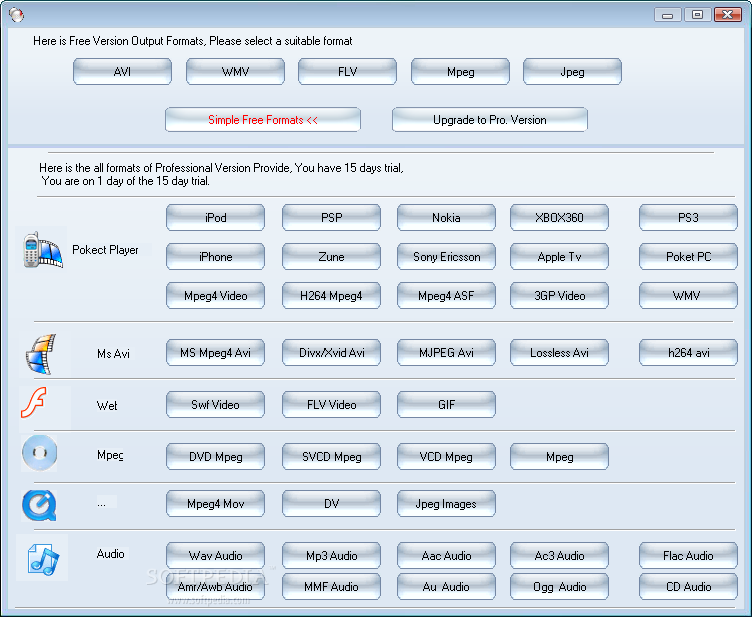Choose Amr/Awb Audio format
The image size is (752, 617).
point(215,587)
